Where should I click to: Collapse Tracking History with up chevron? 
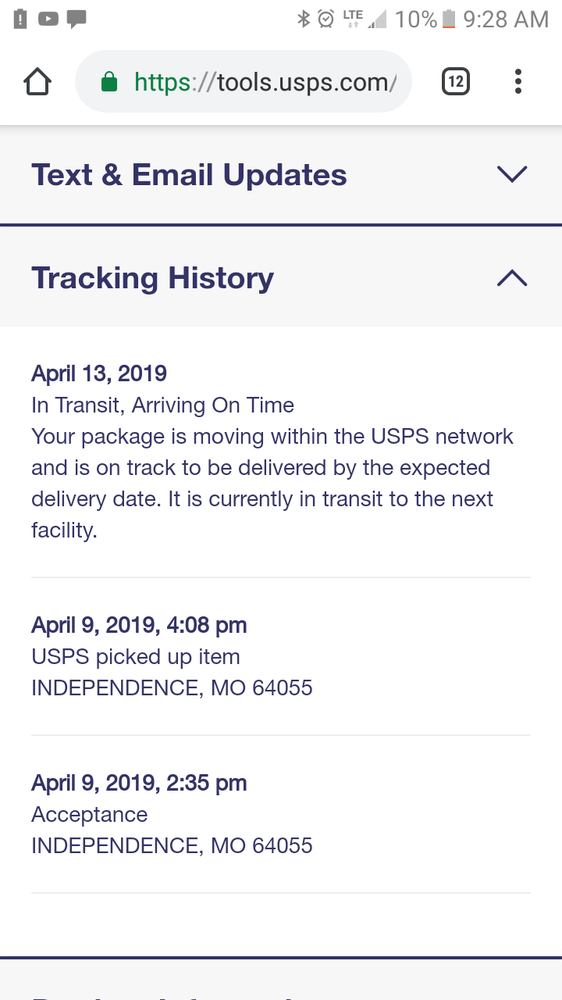pos(512,277)
